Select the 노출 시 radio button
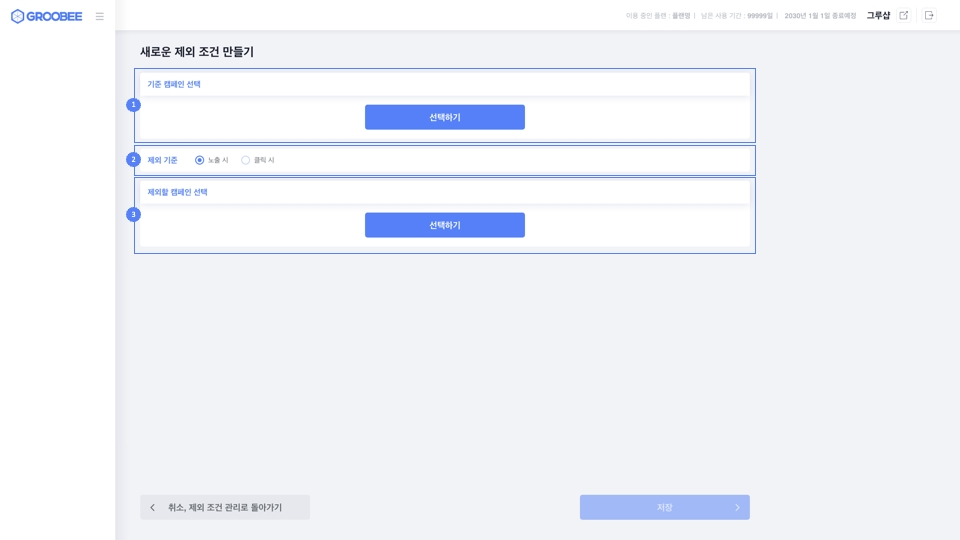 pos(200,160)
